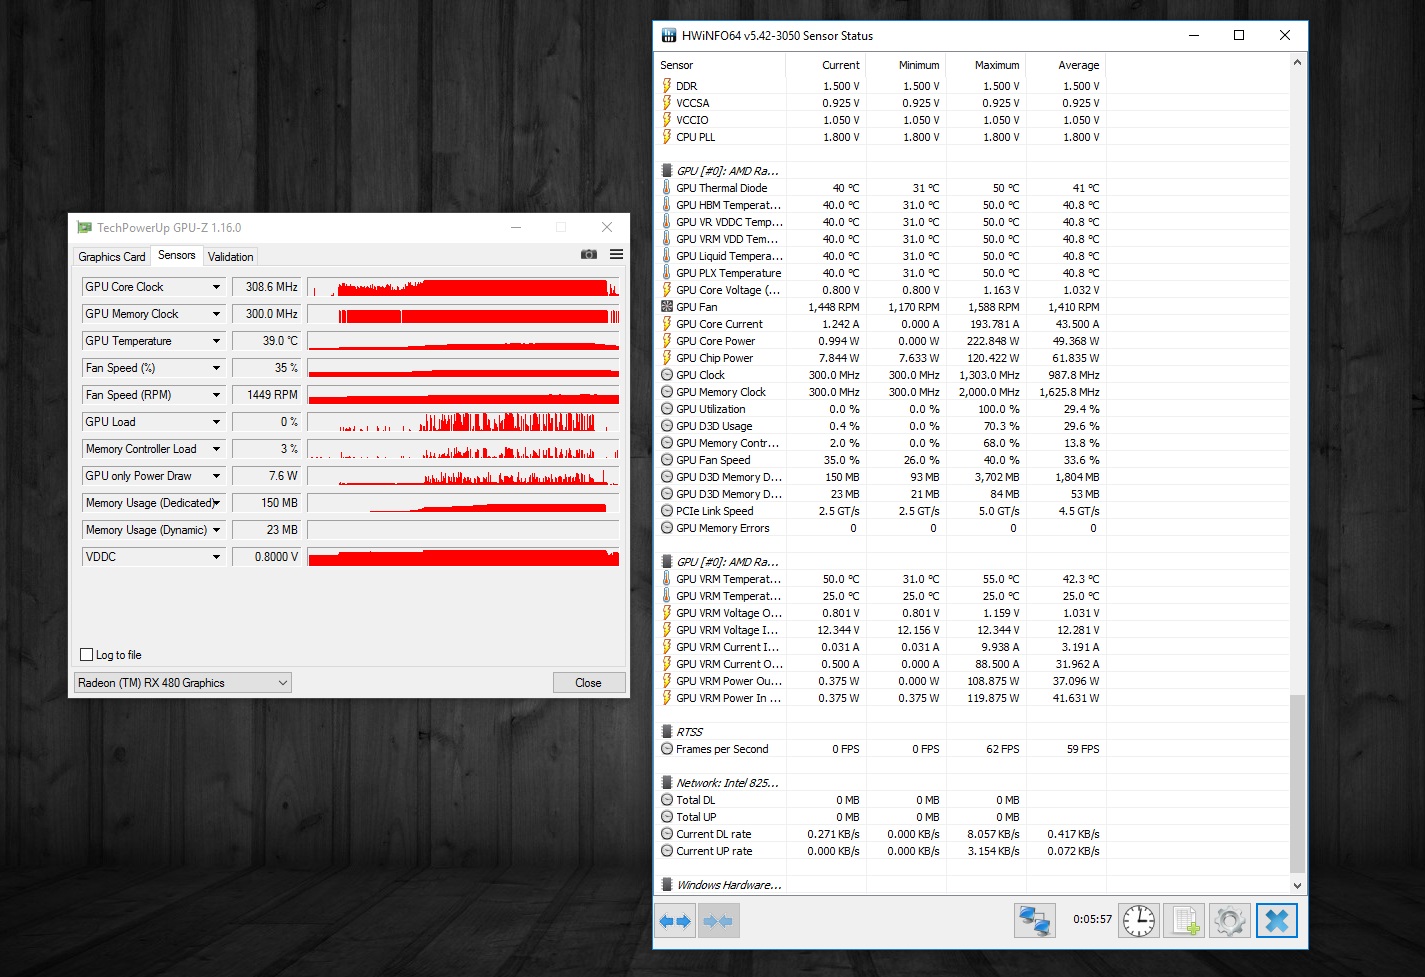The image size is (1425, 977).
Task: Click the grey collapse arrows button in HWiNFO
Action: point(718,921)
